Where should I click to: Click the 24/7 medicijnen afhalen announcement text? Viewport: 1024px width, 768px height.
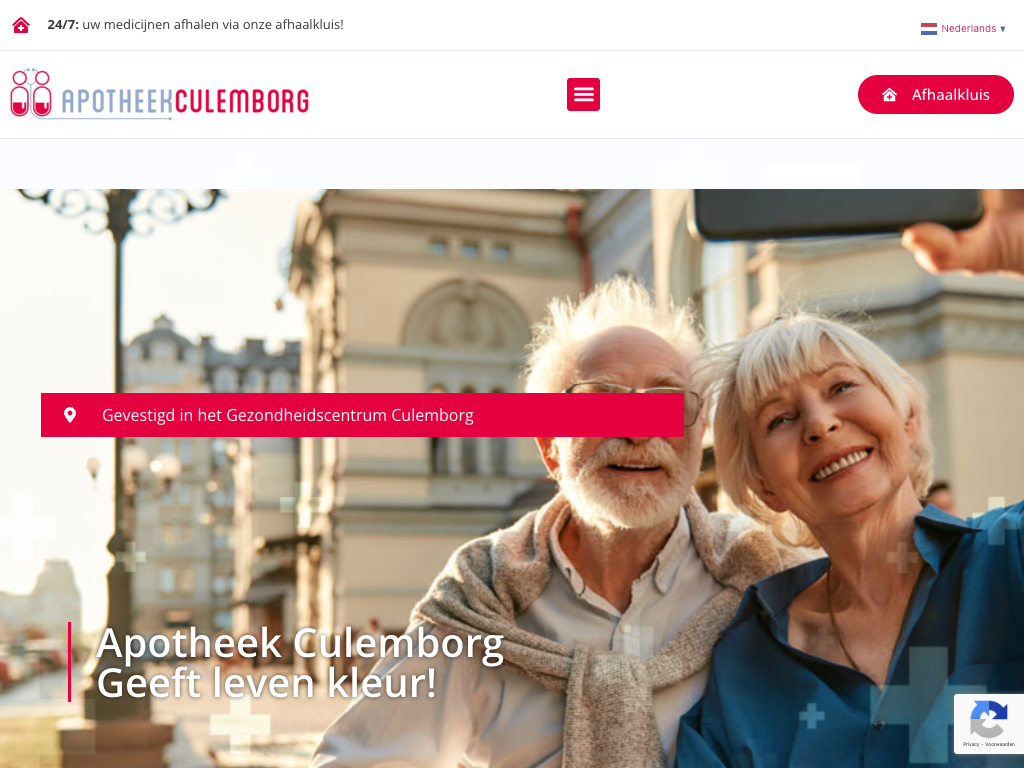195,25
